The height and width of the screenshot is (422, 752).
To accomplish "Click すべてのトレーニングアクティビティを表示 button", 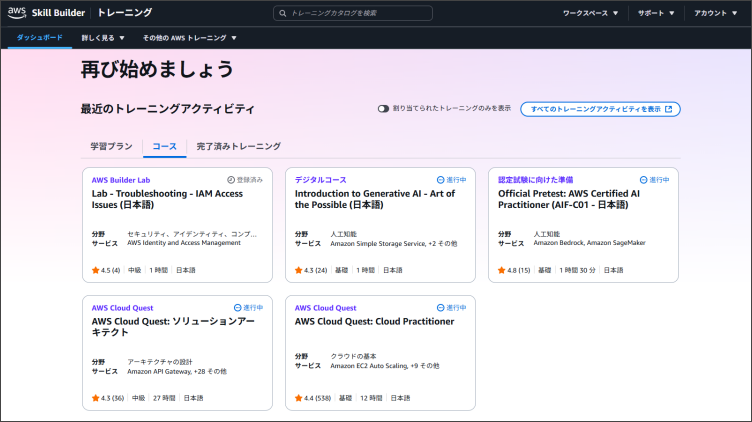I will [601, 109].
